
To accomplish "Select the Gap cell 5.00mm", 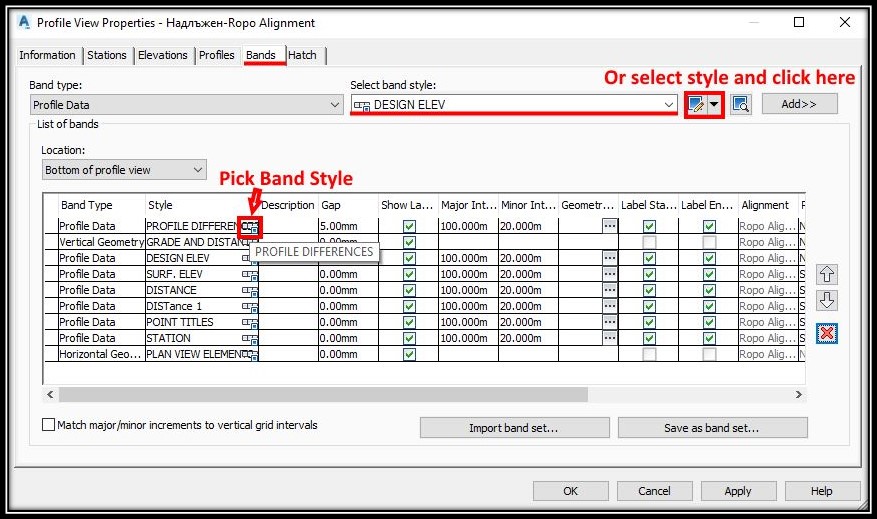I will 348,227.
